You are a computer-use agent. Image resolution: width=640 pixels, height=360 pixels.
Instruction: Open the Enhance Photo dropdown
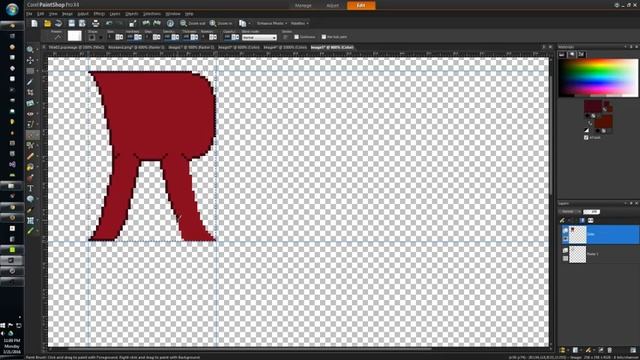click(x=272, y=23)
